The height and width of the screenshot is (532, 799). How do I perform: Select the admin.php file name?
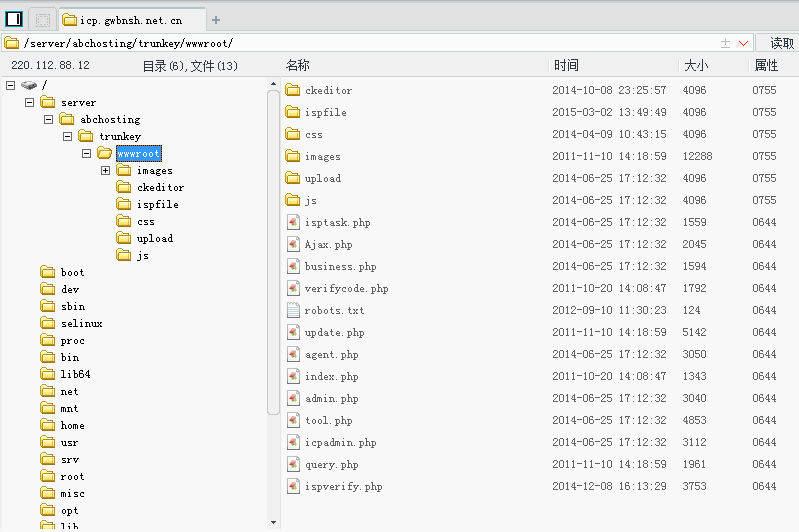tap(332, 398)
